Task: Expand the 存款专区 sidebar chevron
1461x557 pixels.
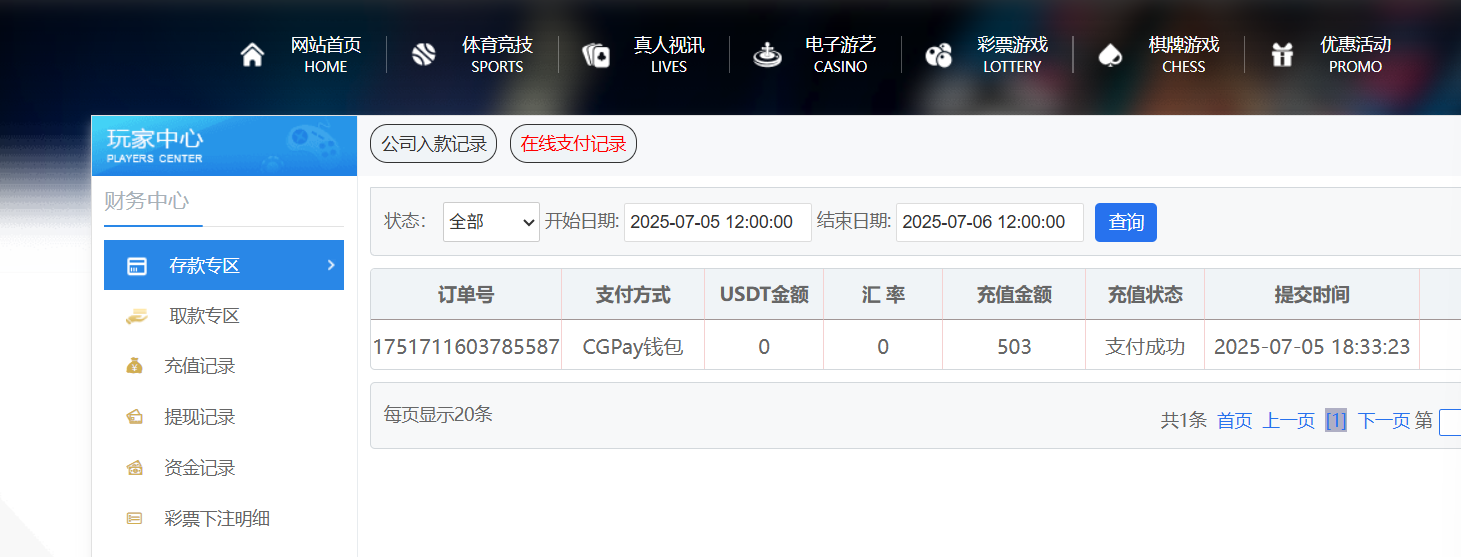Action: pos(331,265)
